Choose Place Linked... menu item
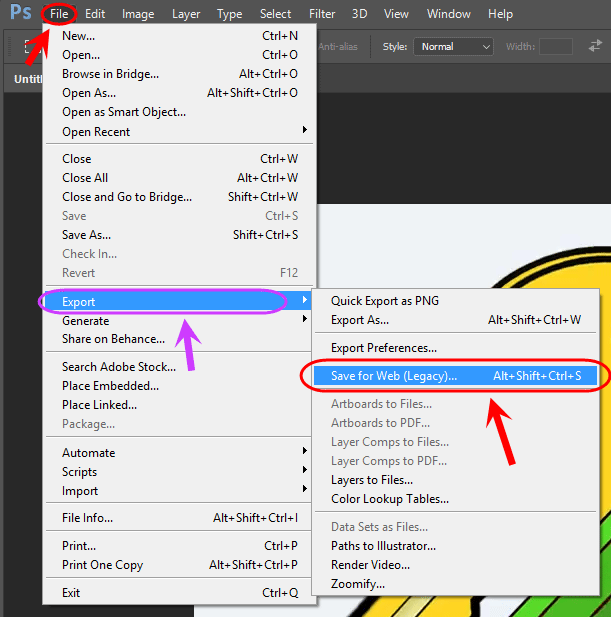The image size is (611, 617). click(x=180, y=405)
